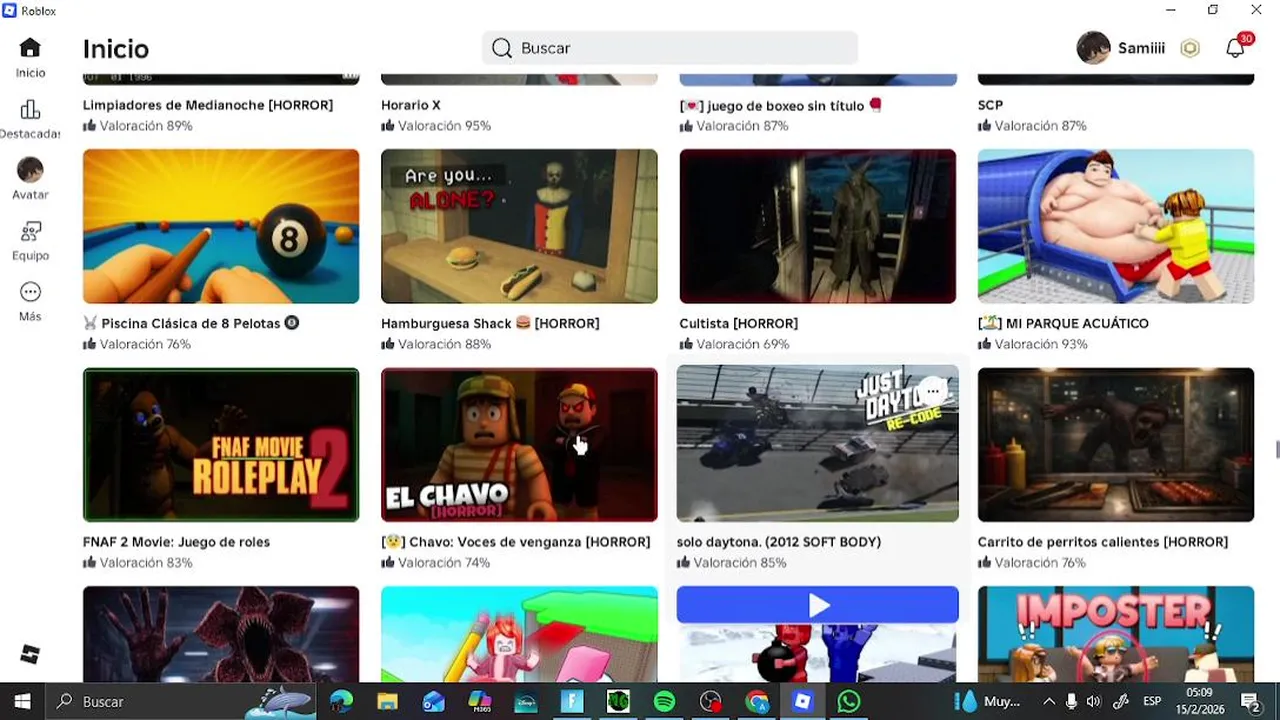Open WhatsApp from the taskbar
The height and width of the screenshot is (720, 1280).
click(848, 702)
